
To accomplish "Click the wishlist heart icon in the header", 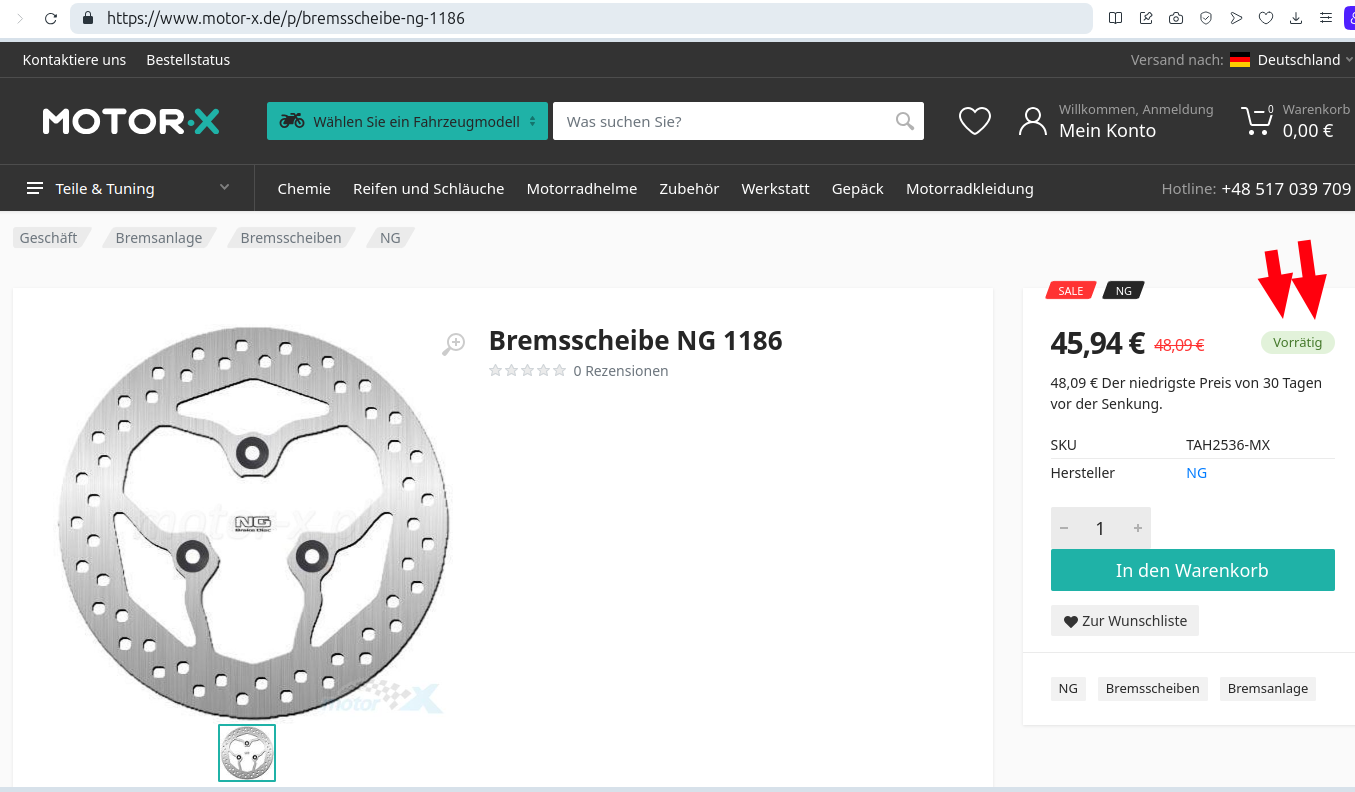I will coord(974,121).
